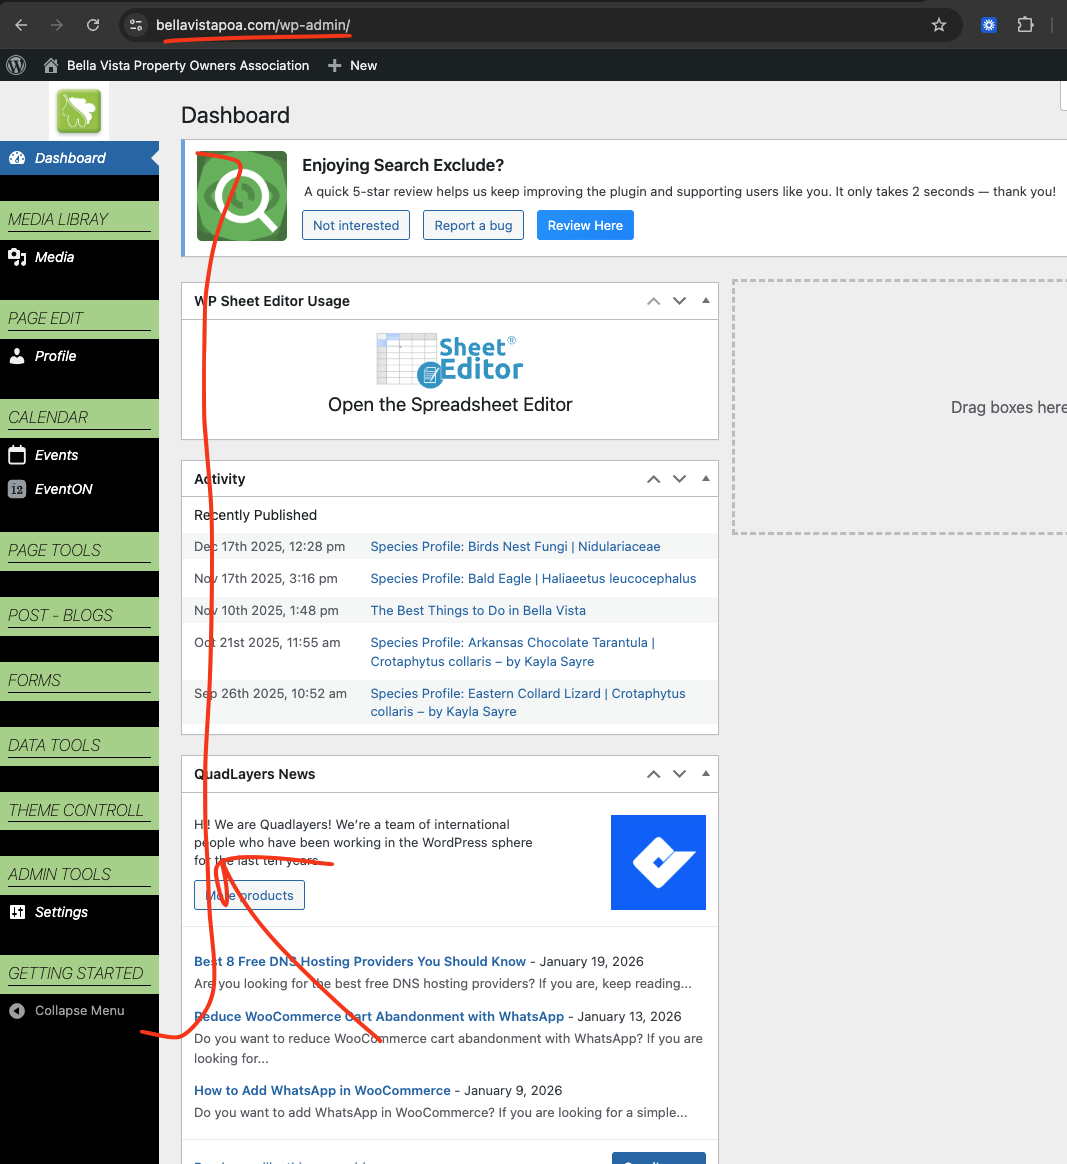
Task: Move the QuadLayers News widget up
Action: pyautogui.click(x=653, y=774)
